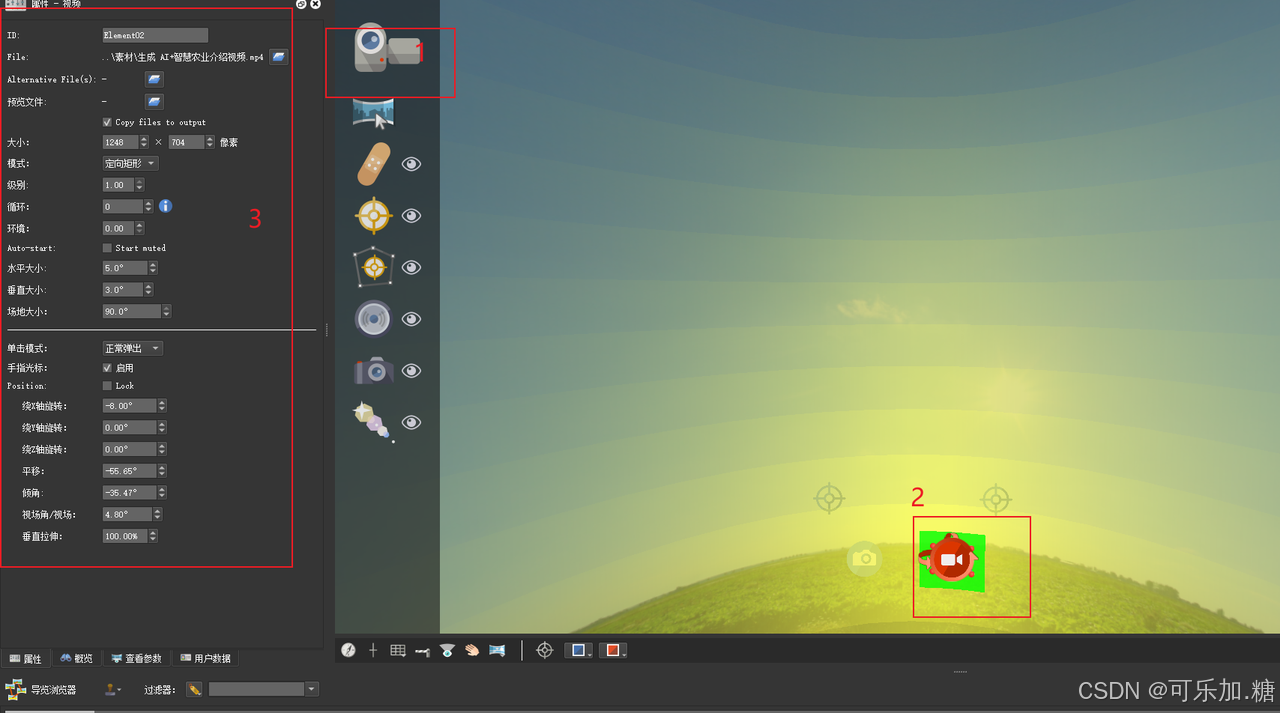This screenshot has height=713, width=1280.
Task: Click the 大小 height field 704
Action: [186, 142]
